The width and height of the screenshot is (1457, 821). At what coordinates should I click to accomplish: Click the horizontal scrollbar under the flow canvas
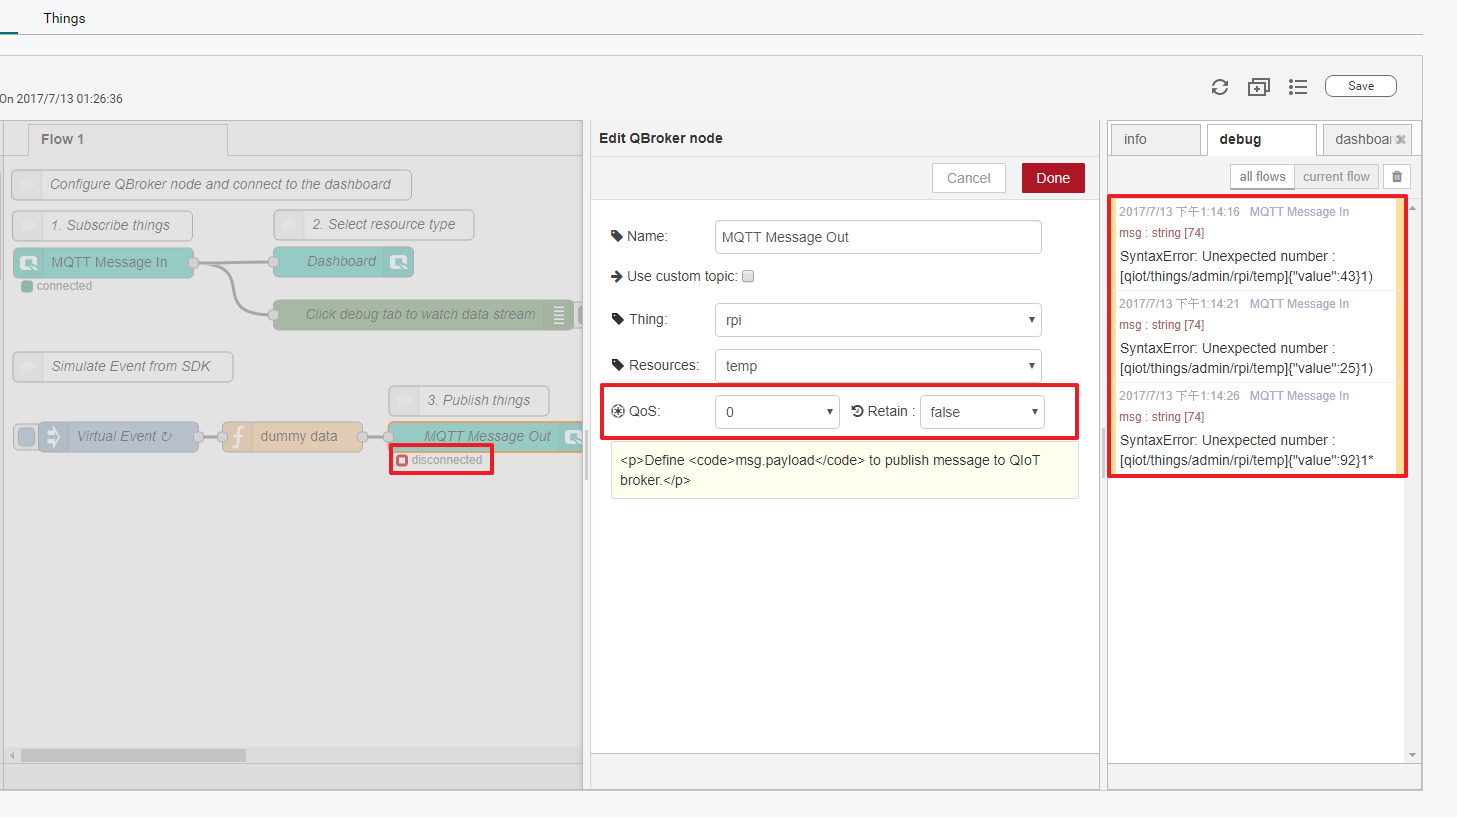(x=133, y=756)
